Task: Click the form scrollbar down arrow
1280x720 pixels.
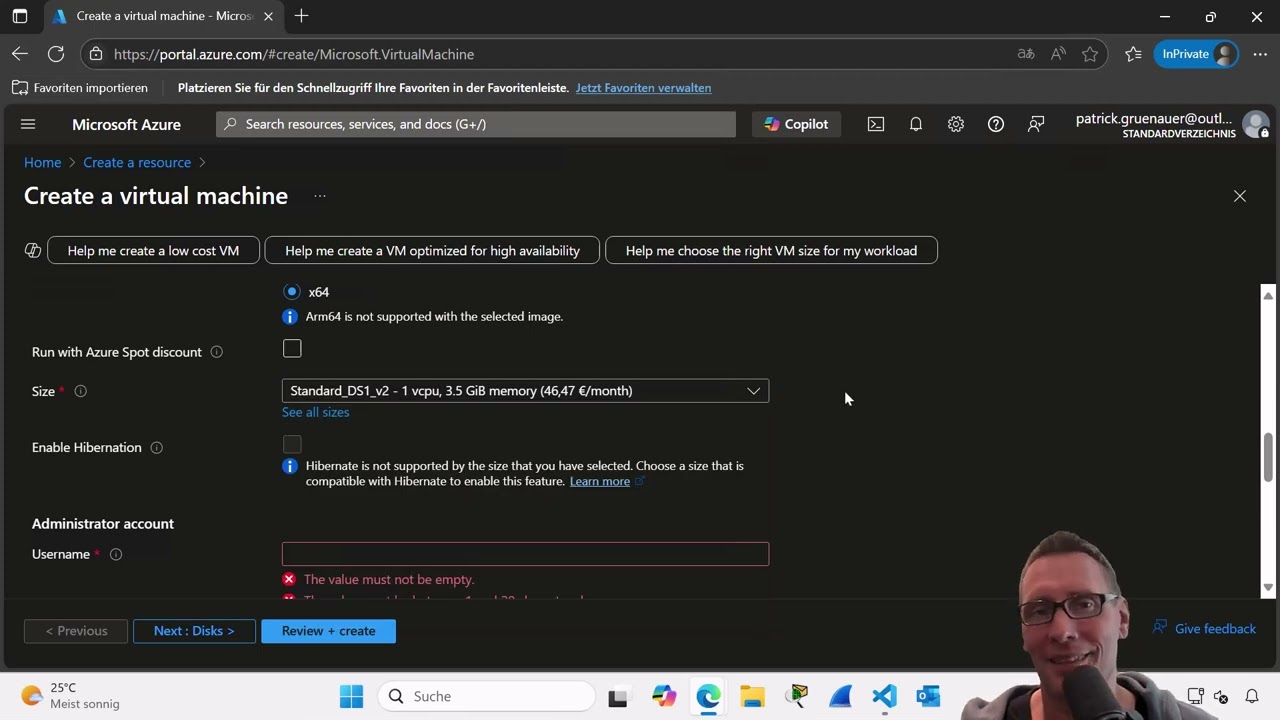Action: tap(1268, 588)
